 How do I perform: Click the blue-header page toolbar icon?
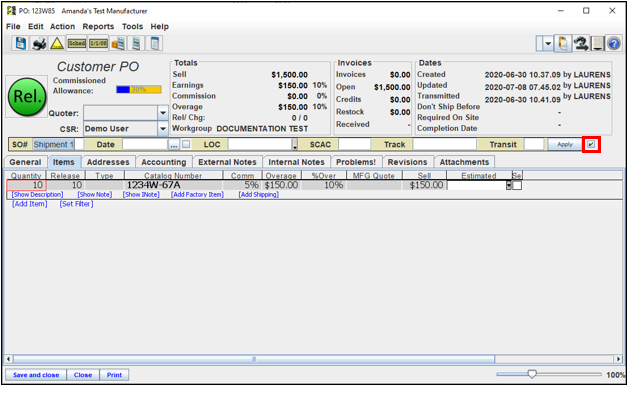(x=155, y=43)
